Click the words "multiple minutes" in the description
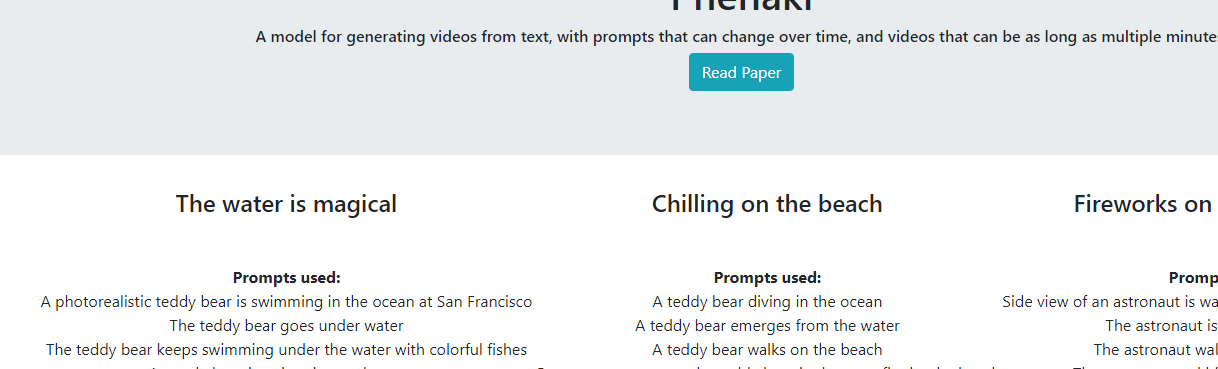The image size is (1218, 369). pos(1157,37)
